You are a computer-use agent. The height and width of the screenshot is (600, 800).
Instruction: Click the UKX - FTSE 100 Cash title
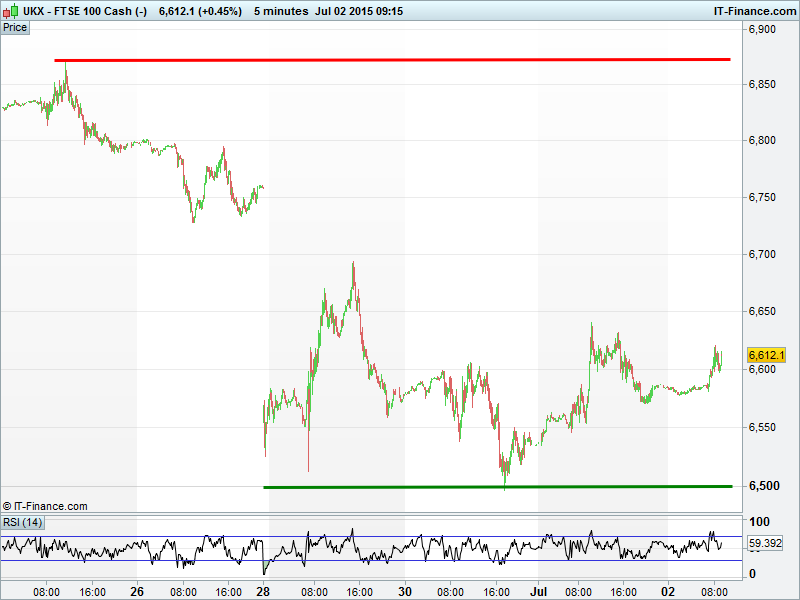coord(85,11)
